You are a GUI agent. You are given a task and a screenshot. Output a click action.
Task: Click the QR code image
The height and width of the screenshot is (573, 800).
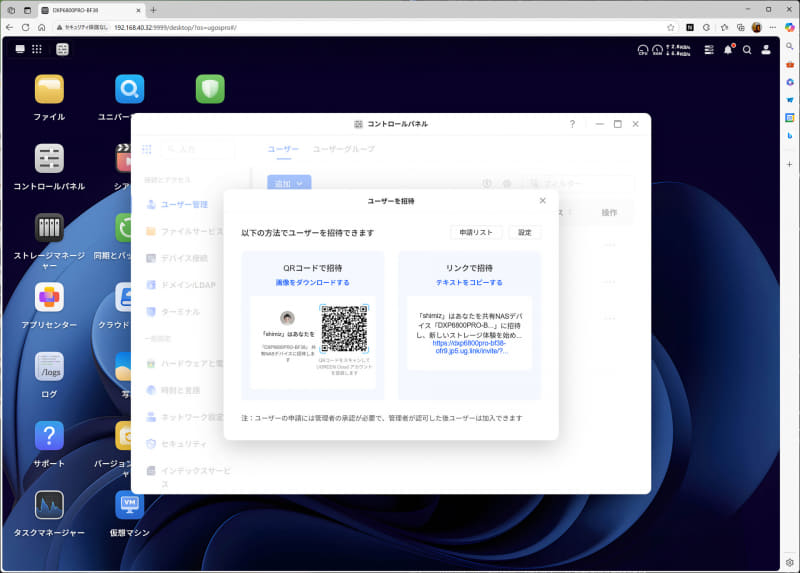tap(344, 329)
